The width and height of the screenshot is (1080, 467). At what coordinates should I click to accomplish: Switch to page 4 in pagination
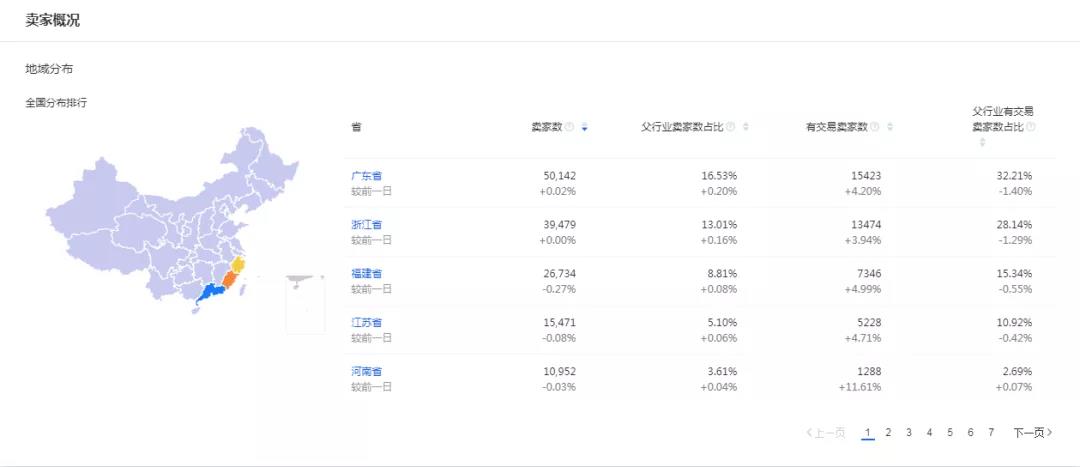[929, 433]
